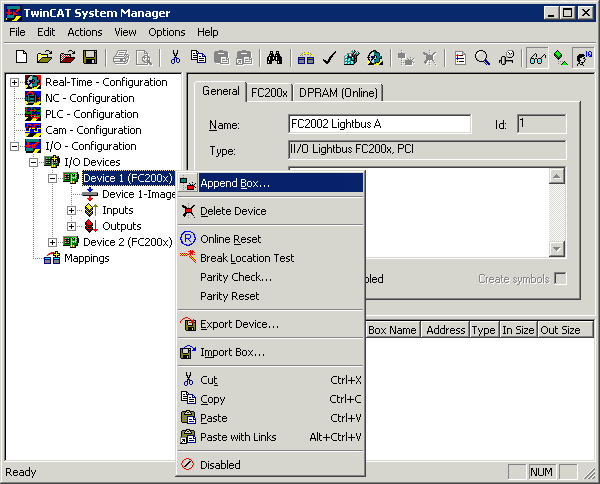This screenshot has width=600, height=484.
Task: Click the Paste clipboard toolbar icon
Action: (221, 58)
